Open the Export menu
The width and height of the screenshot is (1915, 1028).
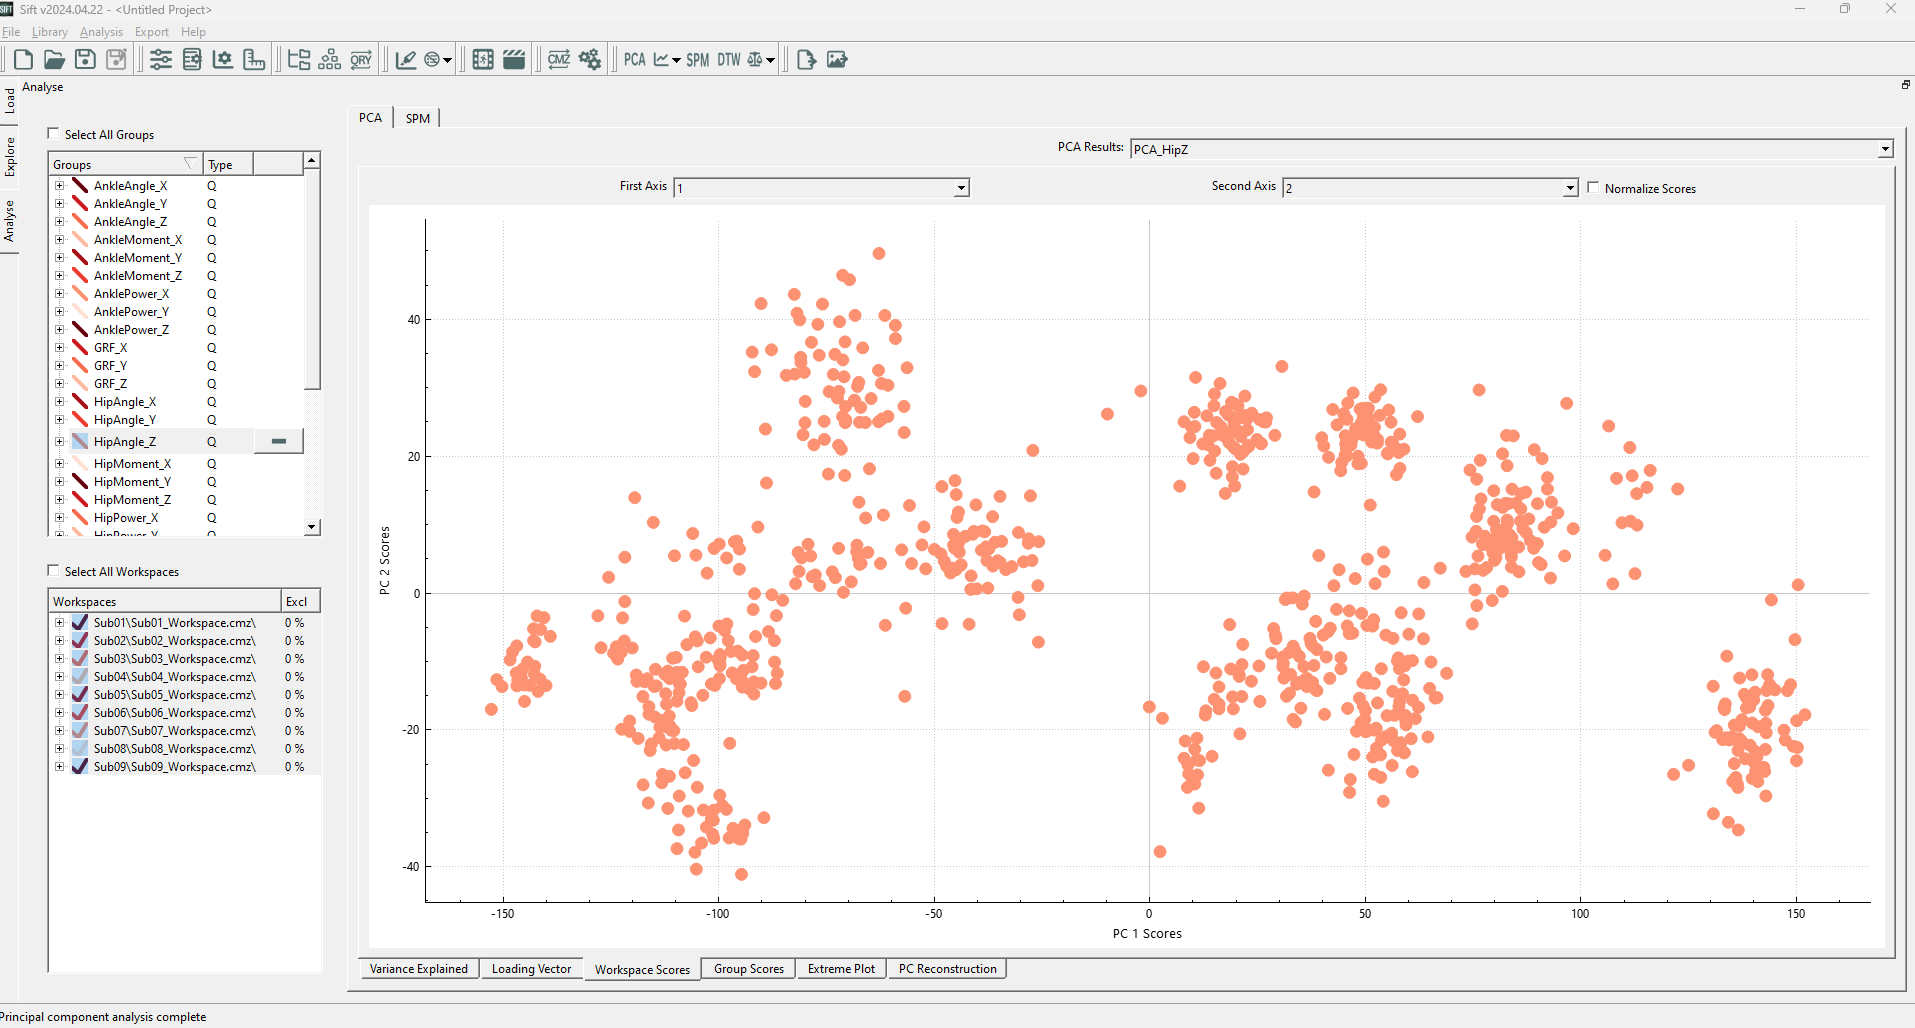coord(152,32)
